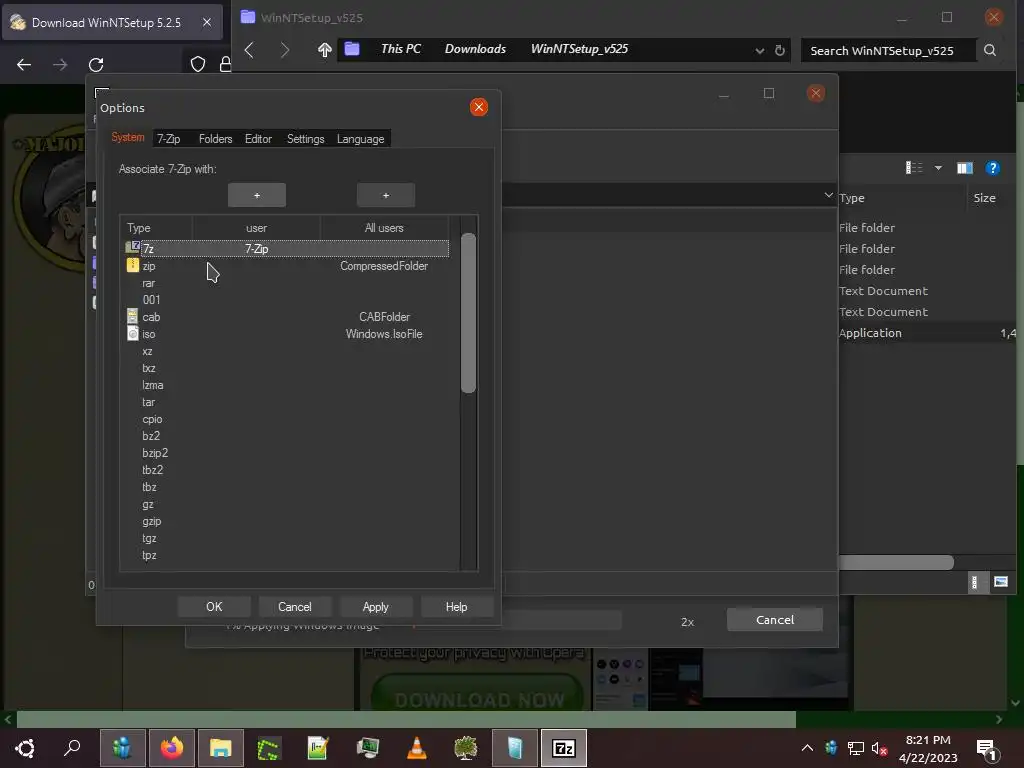The height and width of the screenshot is (768, 1024).
Task: Click the Size column header in explorer
Action: point(984,198)
